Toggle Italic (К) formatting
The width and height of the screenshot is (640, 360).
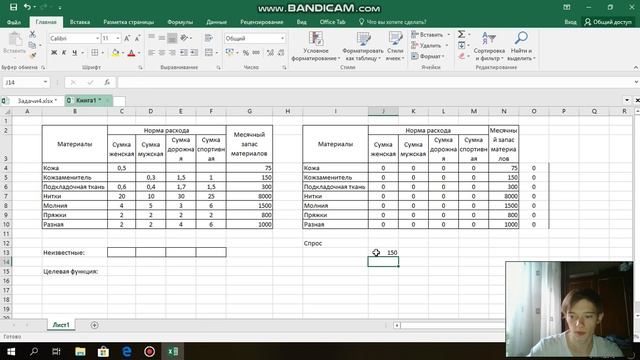click(x=64, y=53)
